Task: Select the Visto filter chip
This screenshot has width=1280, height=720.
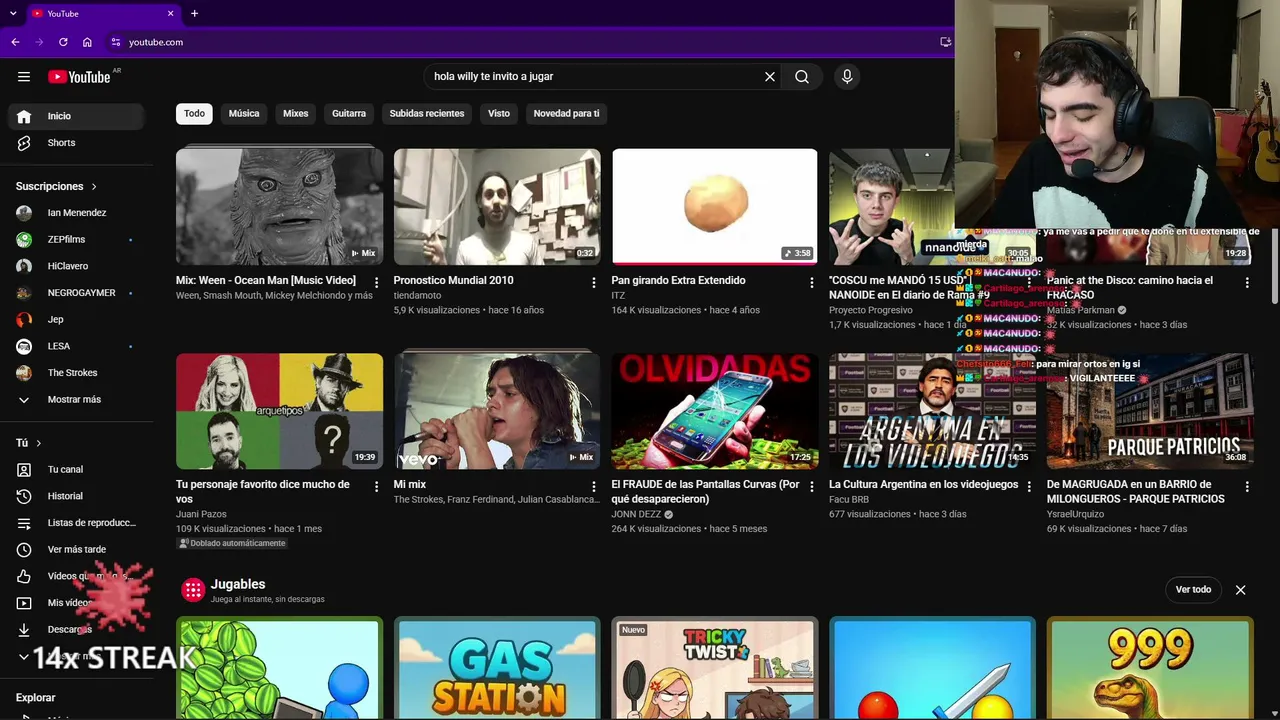Action: 499,114
